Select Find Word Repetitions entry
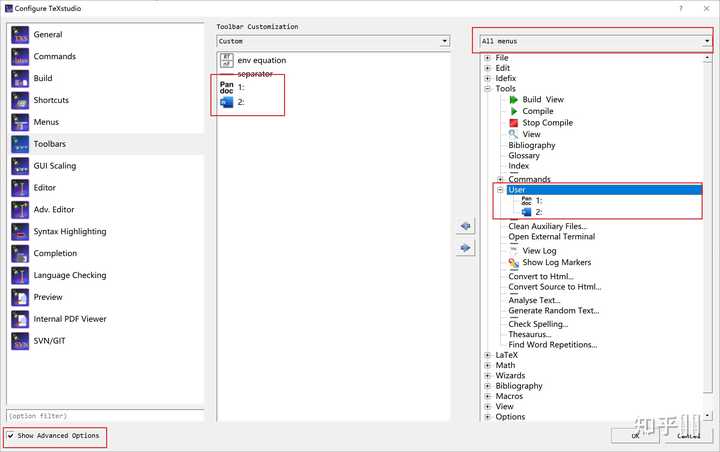The image size is (720, 452). [x=553, y=345]
